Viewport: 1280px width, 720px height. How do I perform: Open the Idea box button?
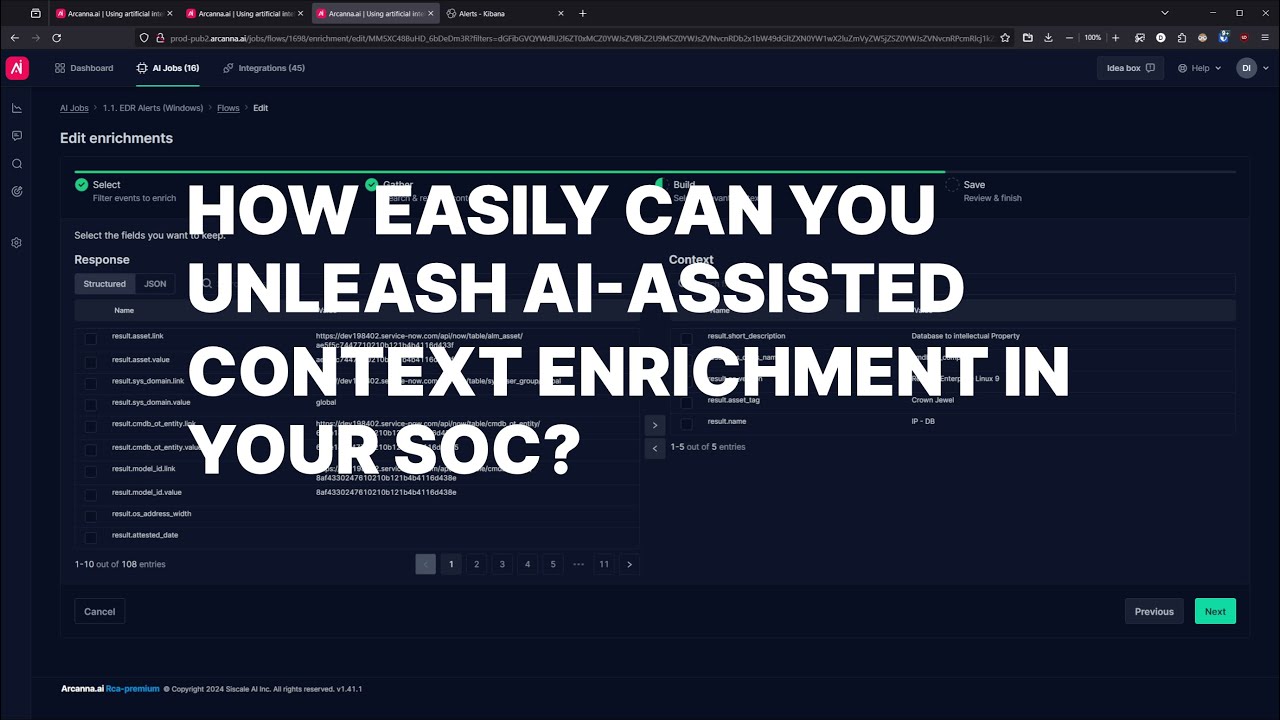[1131, 68]
